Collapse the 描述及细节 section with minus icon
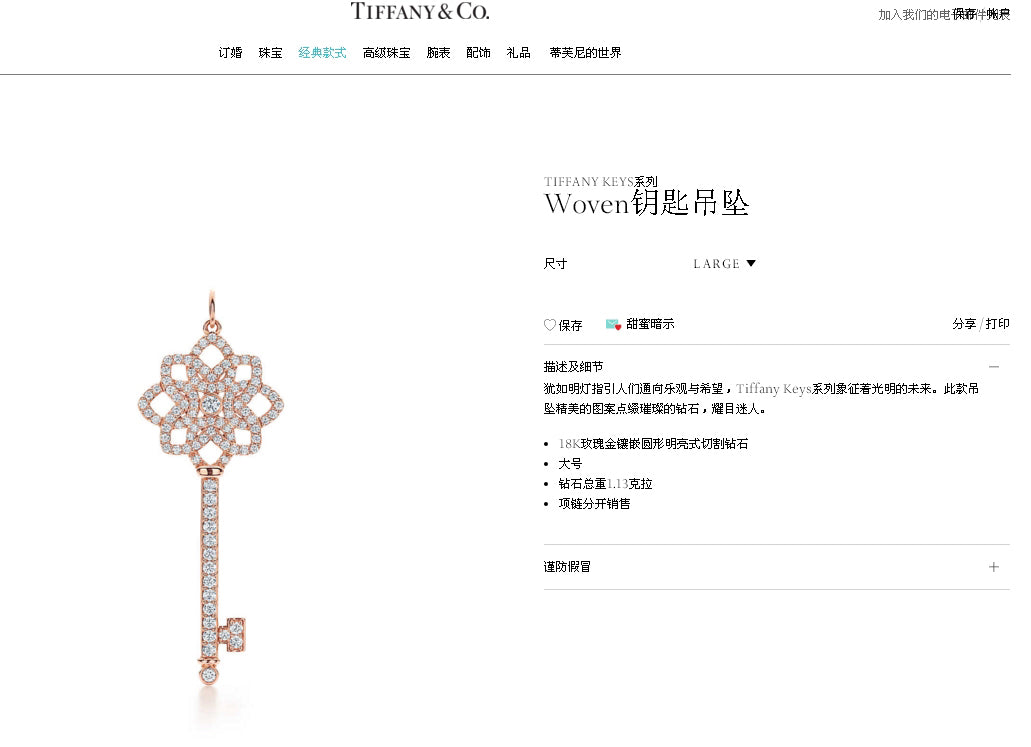 (994, 367)
